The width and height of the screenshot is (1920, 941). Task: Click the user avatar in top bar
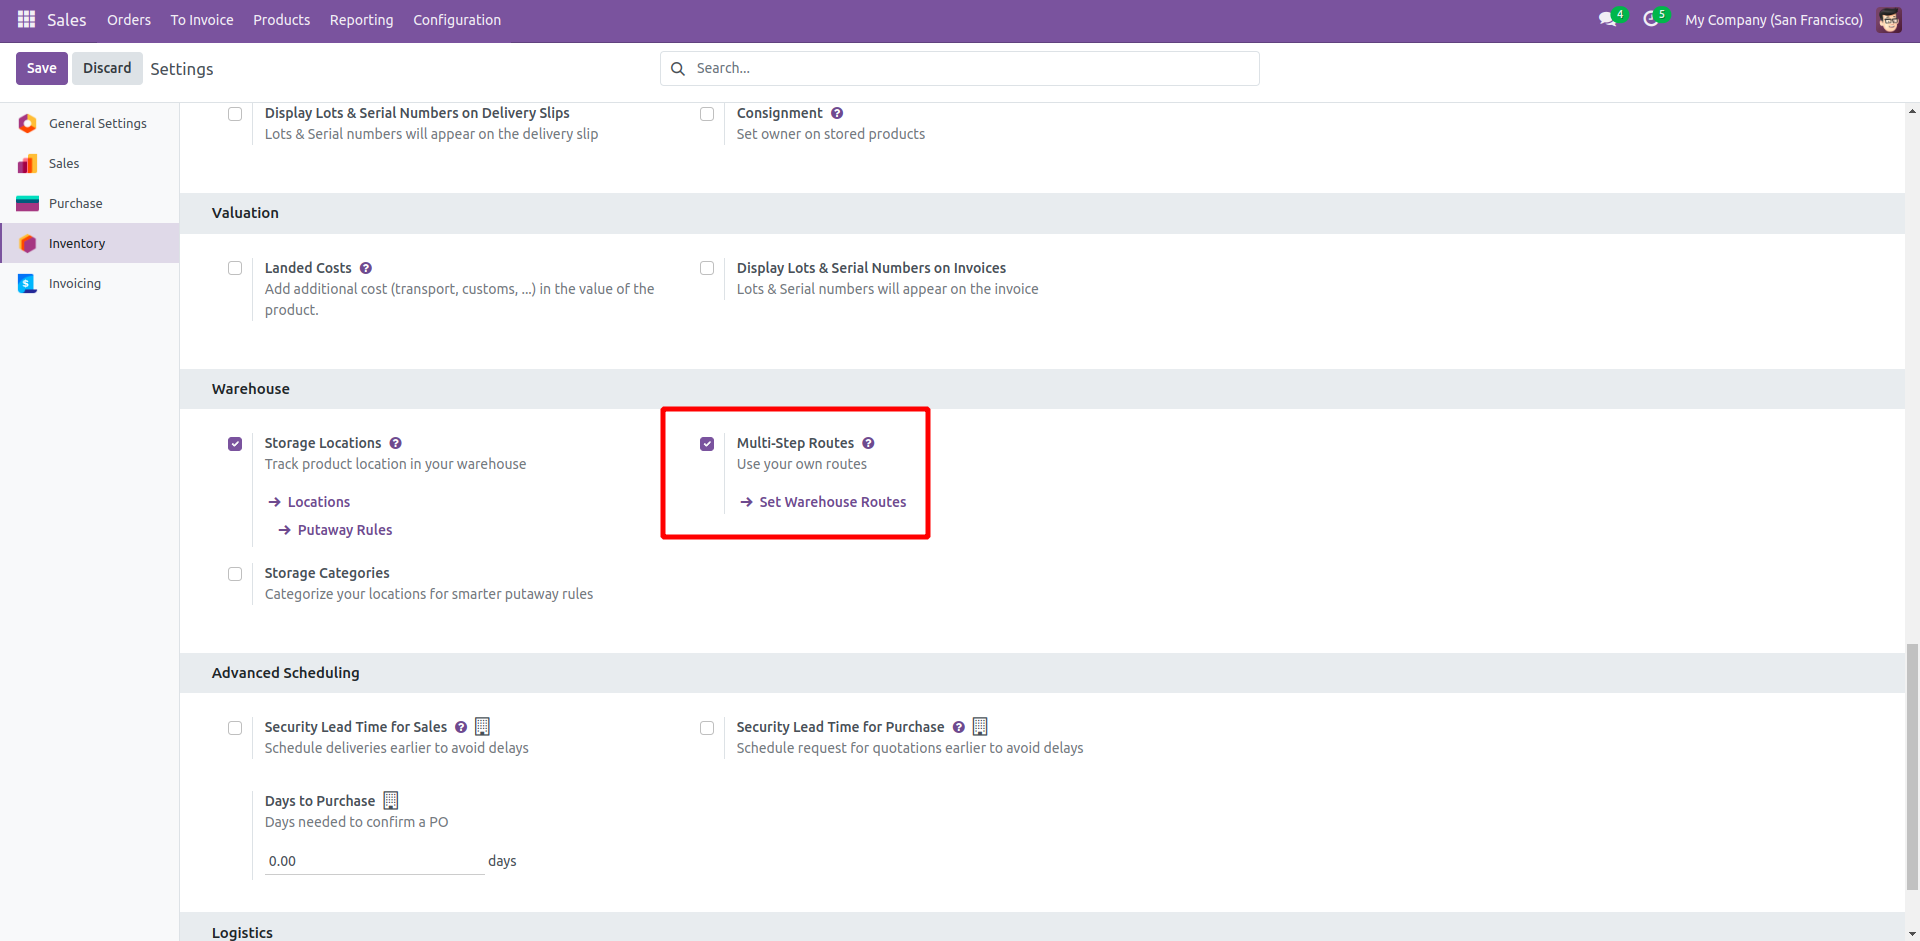point(1889,20)
